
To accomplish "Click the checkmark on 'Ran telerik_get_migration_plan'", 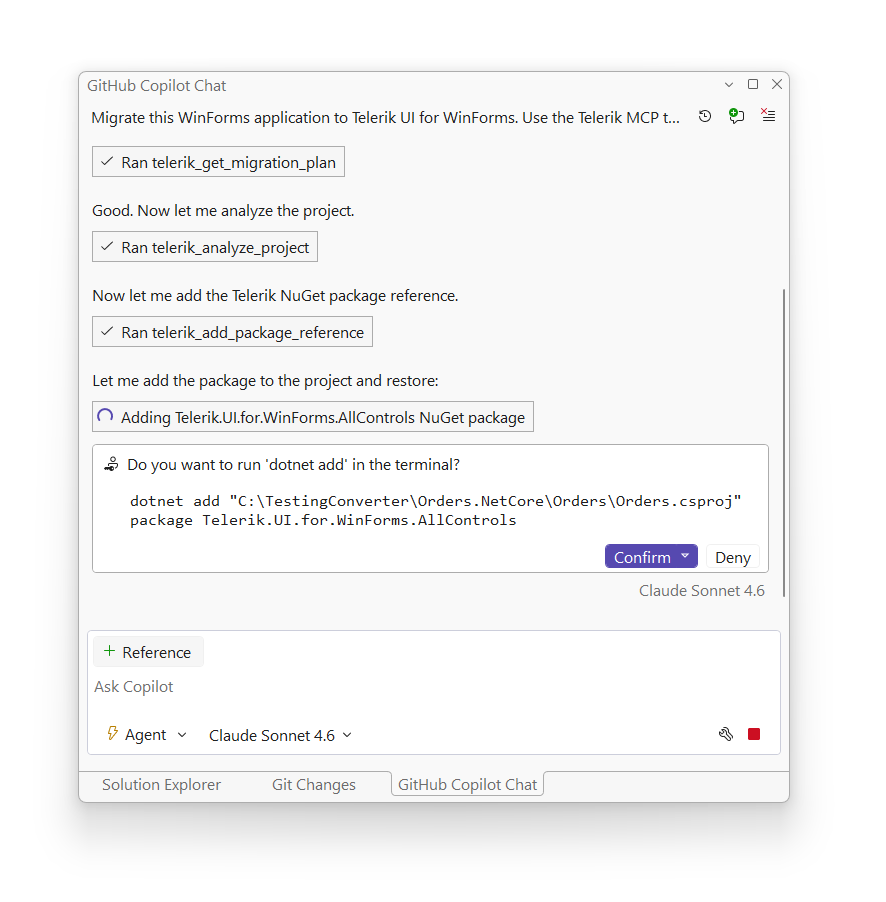I will (x=106, y=162).
